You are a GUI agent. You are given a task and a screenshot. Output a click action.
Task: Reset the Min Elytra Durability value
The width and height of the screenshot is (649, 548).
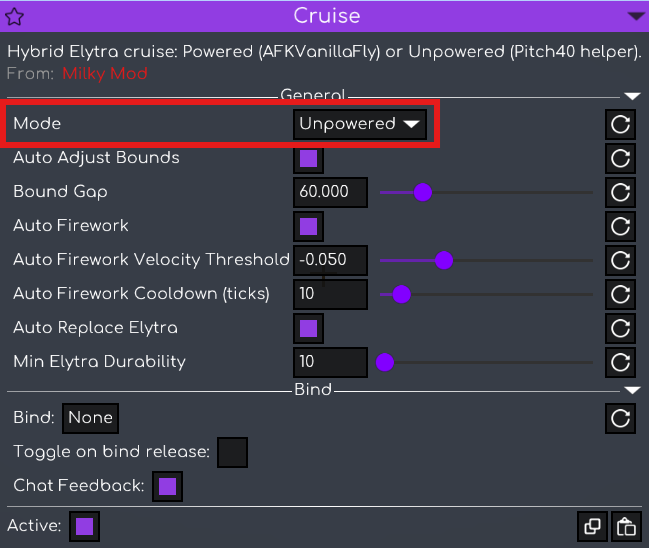point(620,362)
